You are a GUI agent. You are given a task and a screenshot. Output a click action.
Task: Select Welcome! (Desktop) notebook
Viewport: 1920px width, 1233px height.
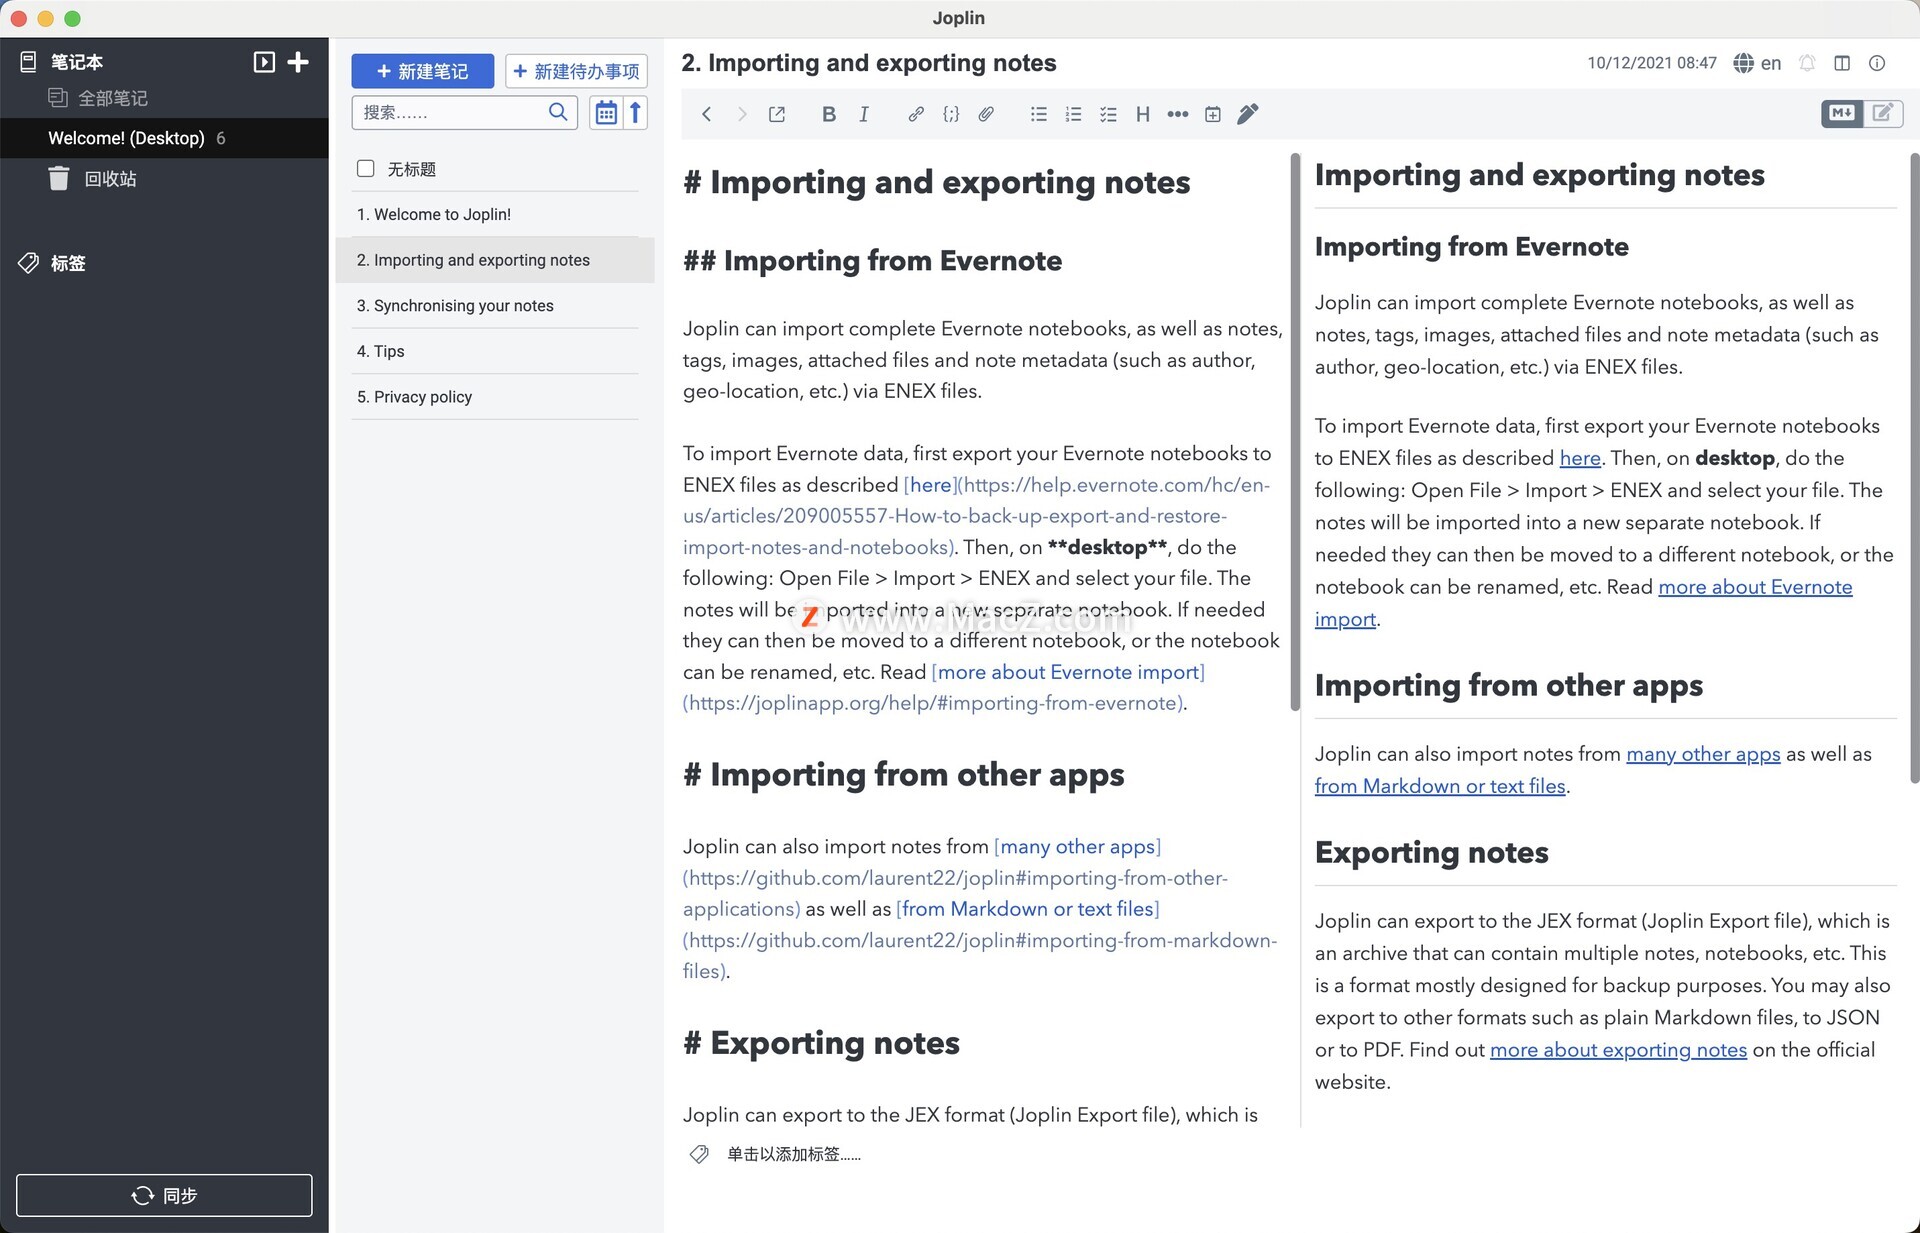164,138
